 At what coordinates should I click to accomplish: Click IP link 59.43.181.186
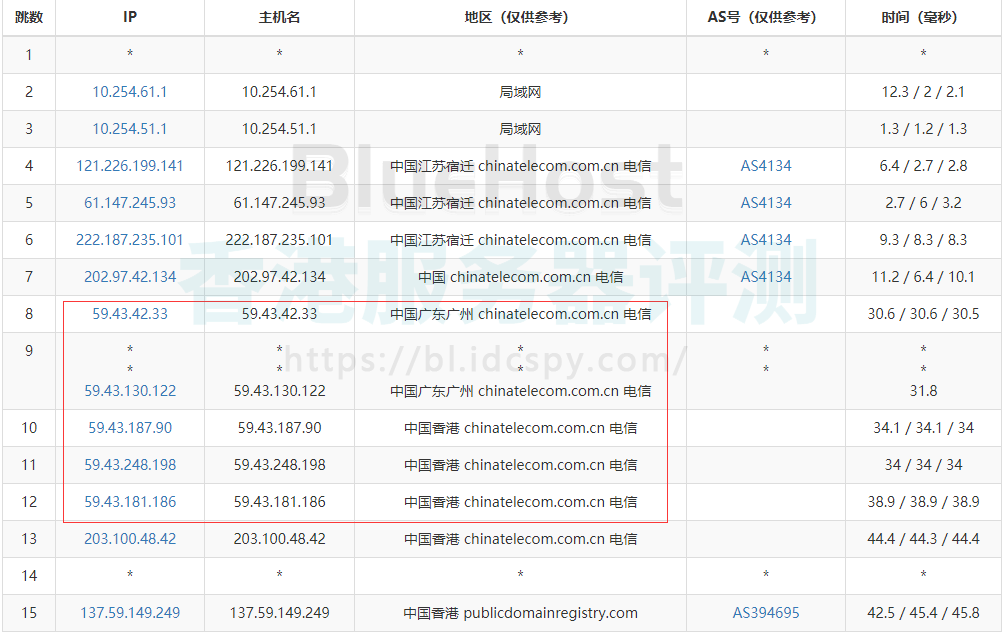click(130, 502)
